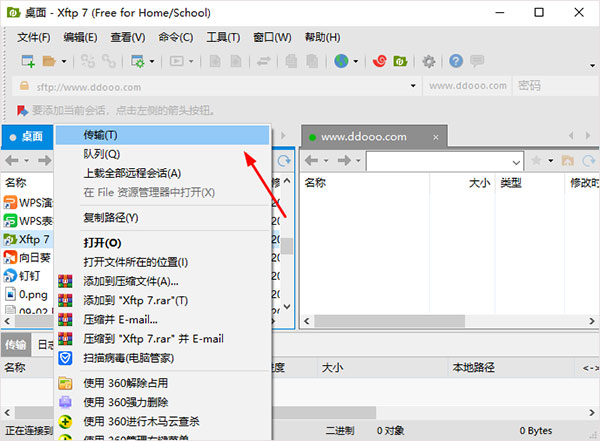Click the session properties gear-window icon
The image size is (600, 441).
[138, 61]
